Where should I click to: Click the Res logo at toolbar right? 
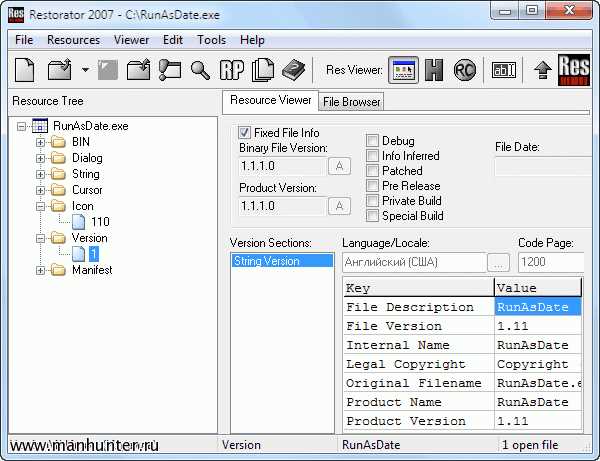click(573, 70)
